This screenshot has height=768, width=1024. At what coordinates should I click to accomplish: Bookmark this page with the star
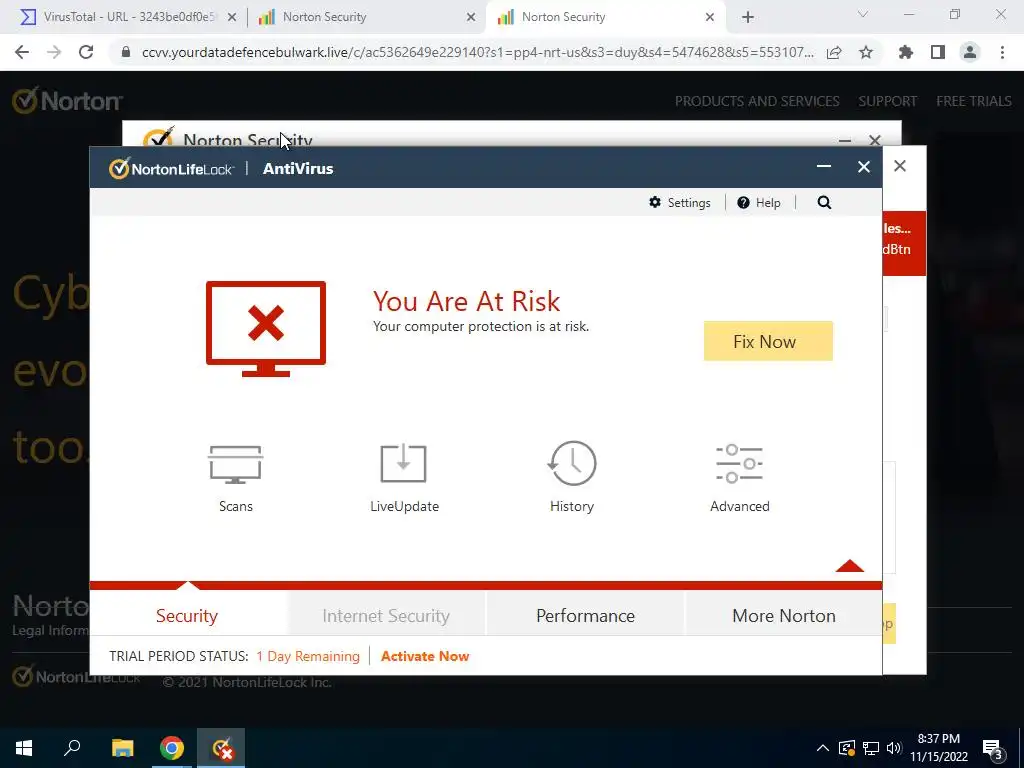pyautogui.click(x=866, y=52)
